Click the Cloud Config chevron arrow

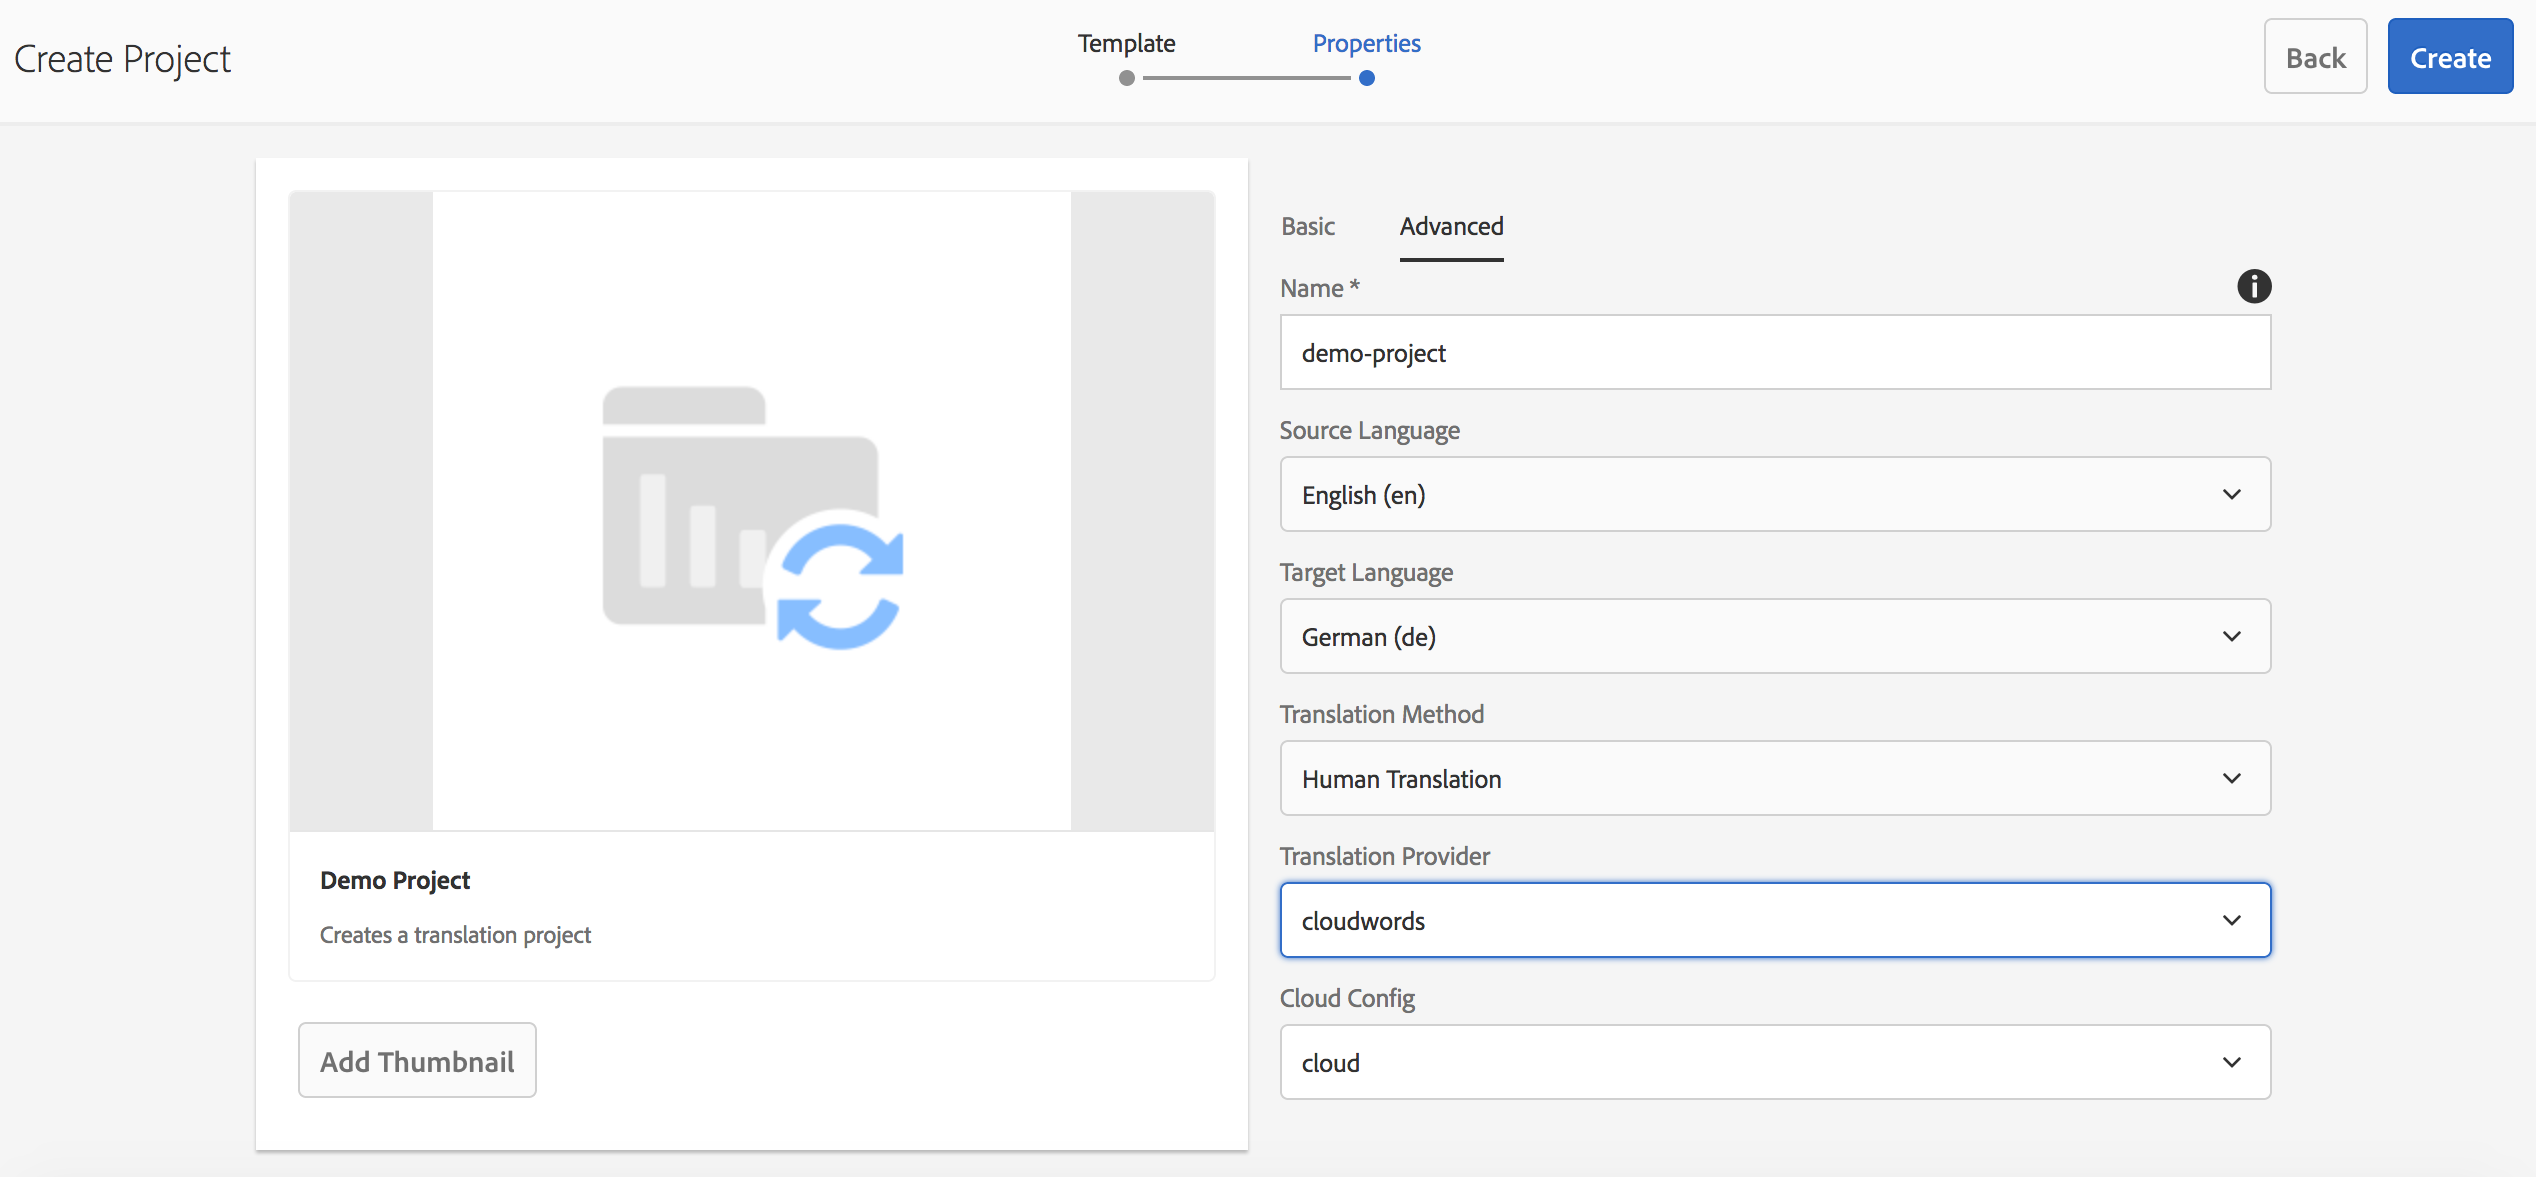(x=2231, y=1063)
